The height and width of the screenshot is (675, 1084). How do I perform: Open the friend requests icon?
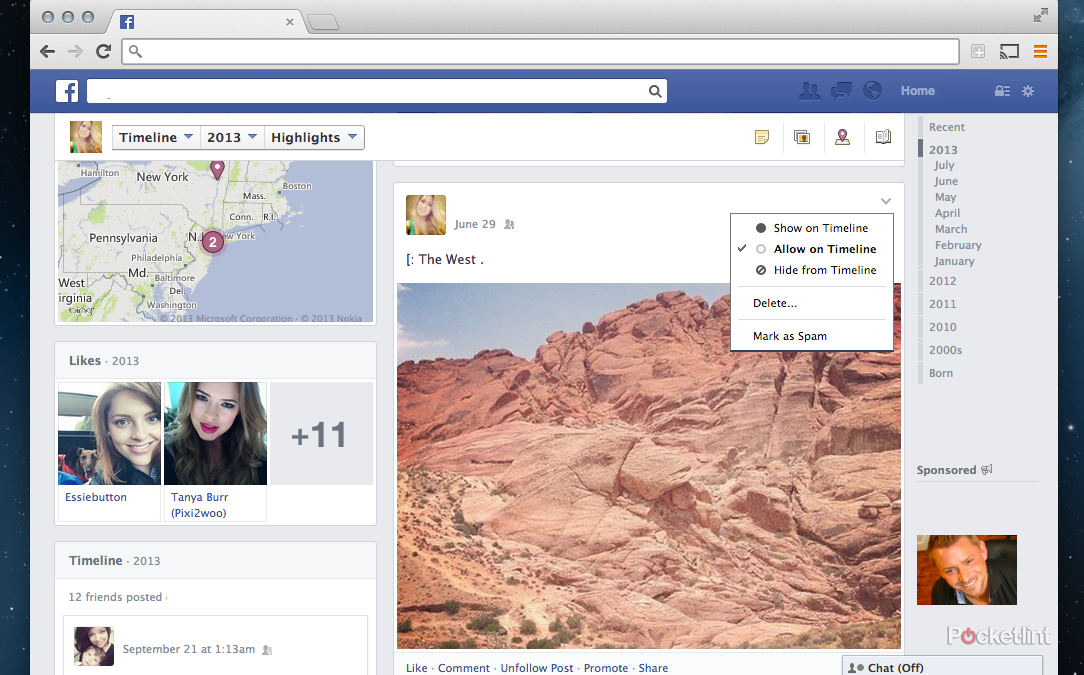pos(810,91)
